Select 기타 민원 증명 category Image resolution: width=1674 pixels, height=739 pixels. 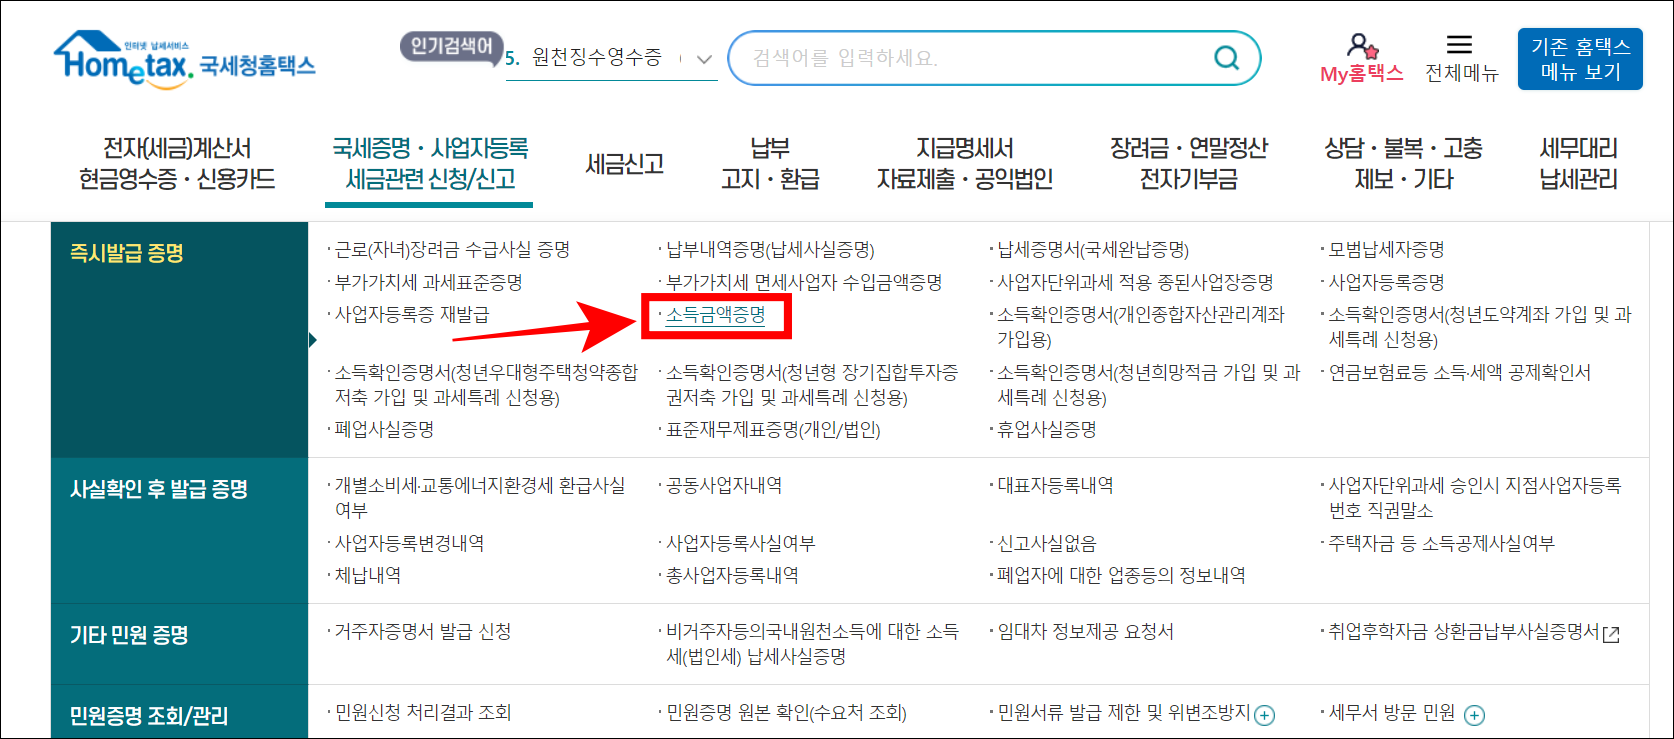(129, 635)
